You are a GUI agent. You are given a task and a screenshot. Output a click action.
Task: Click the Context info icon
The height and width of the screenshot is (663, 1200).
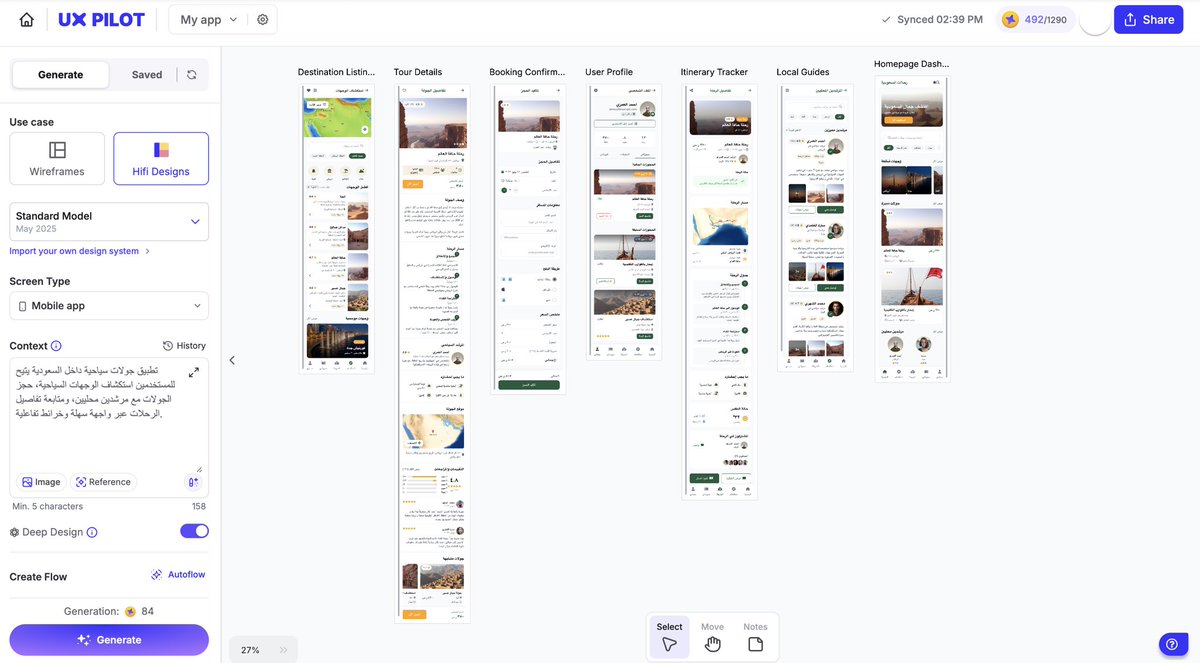coord(56,346)
